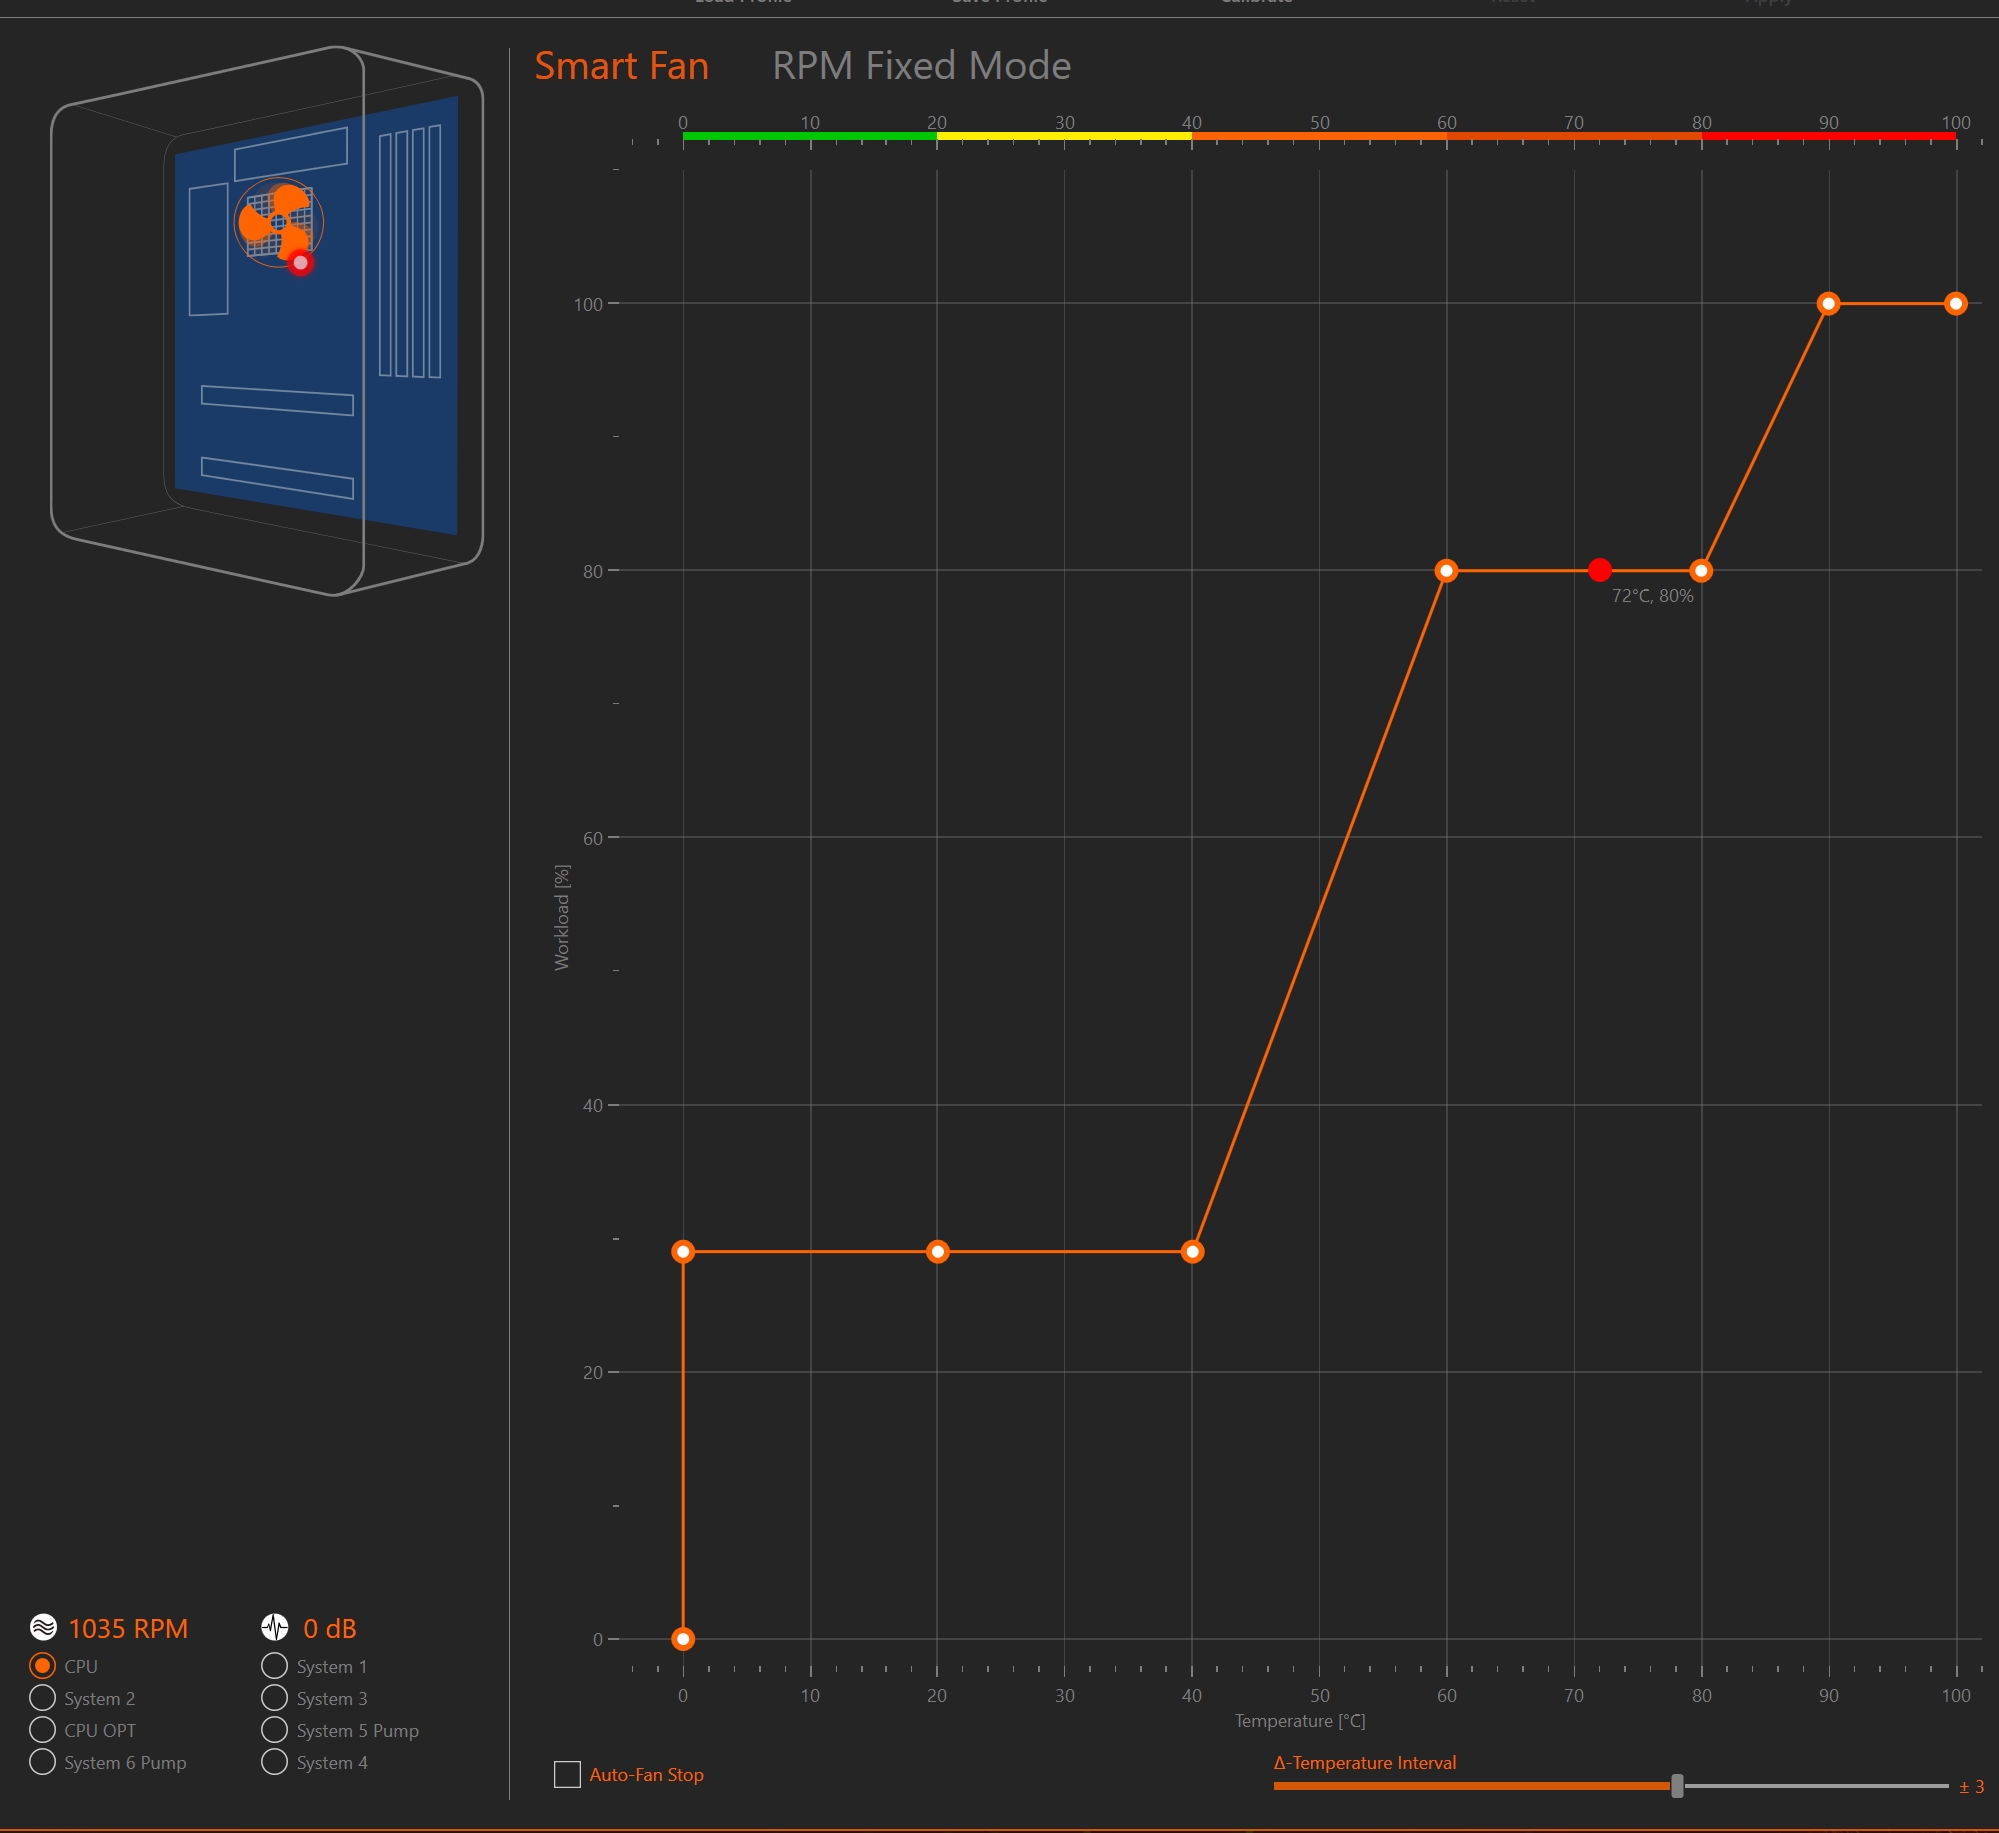Click the fan speed icon beside 1035 RPM

[43, 1628]
